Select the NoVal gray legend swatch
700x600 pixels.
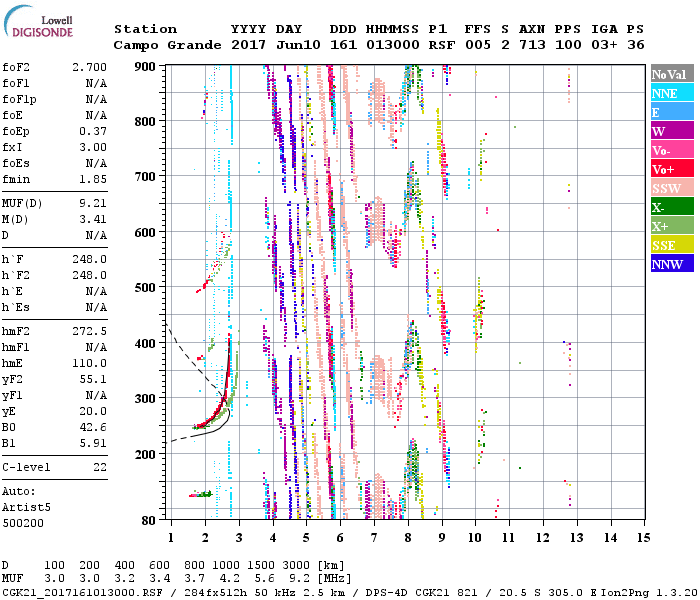tap(672, 74)
